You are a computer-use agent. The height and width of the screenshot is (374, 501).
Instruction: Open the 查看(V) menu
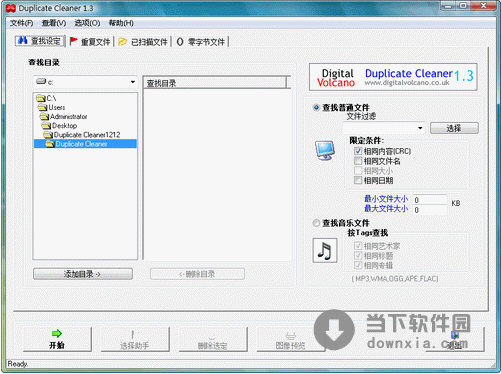click(x=54, y=23)
